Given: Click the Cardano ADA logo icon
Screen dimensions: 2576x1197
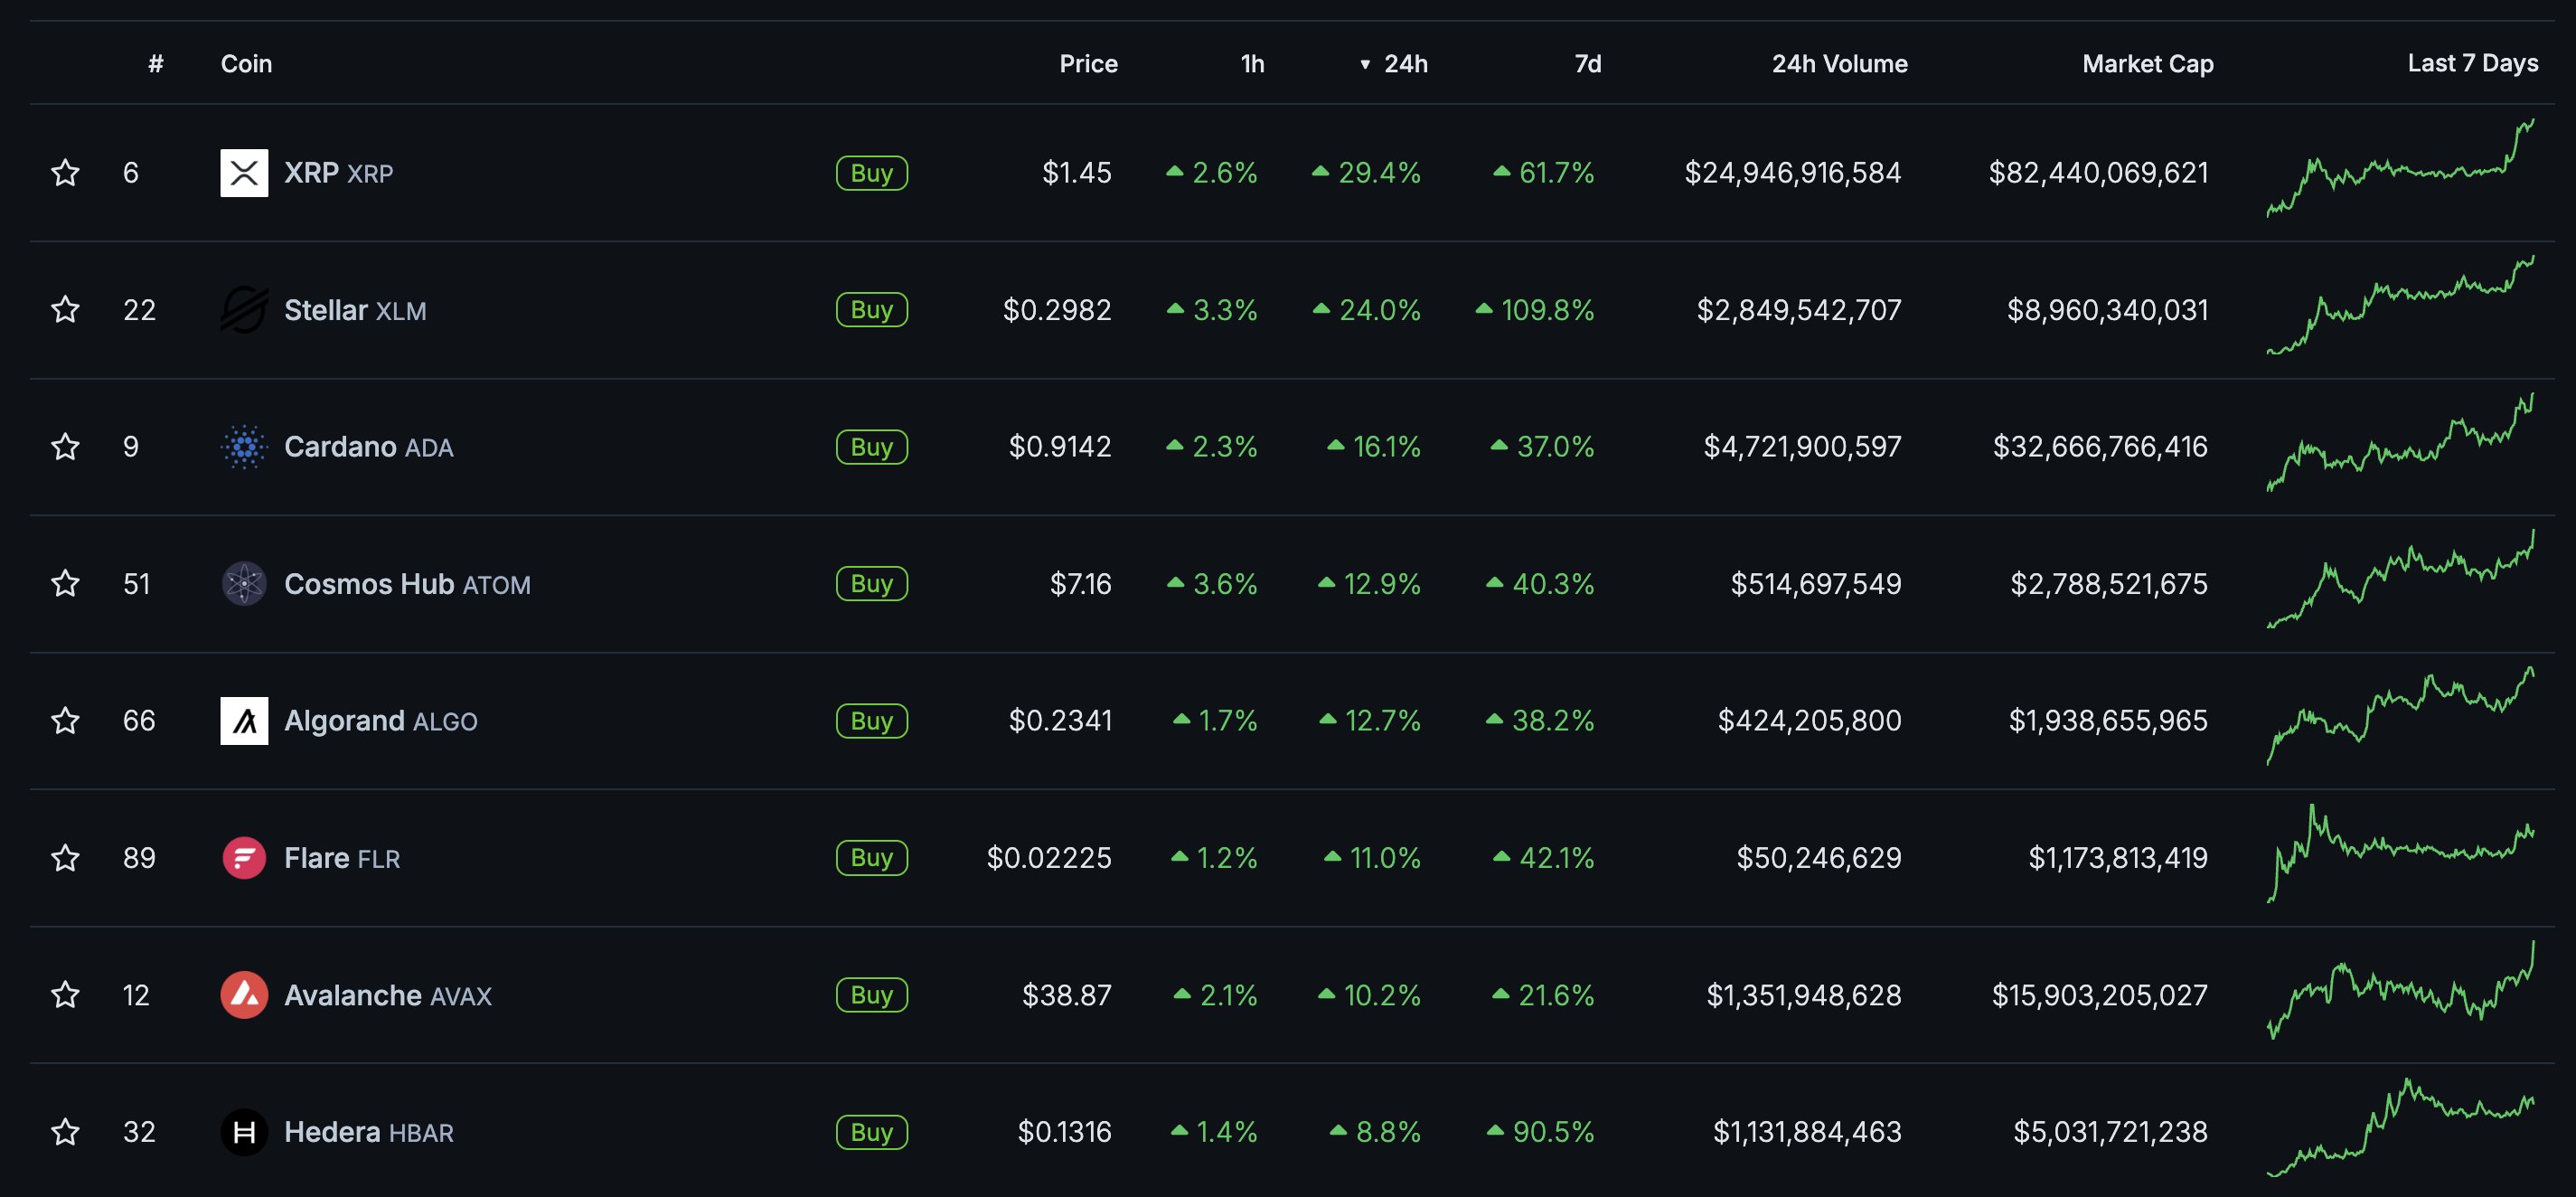Looking at the screenshot, I should [244, 447].
